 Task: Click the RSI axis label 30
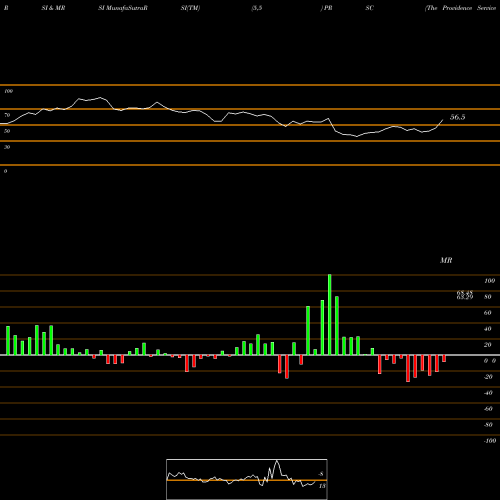click(x=7, y=147)
